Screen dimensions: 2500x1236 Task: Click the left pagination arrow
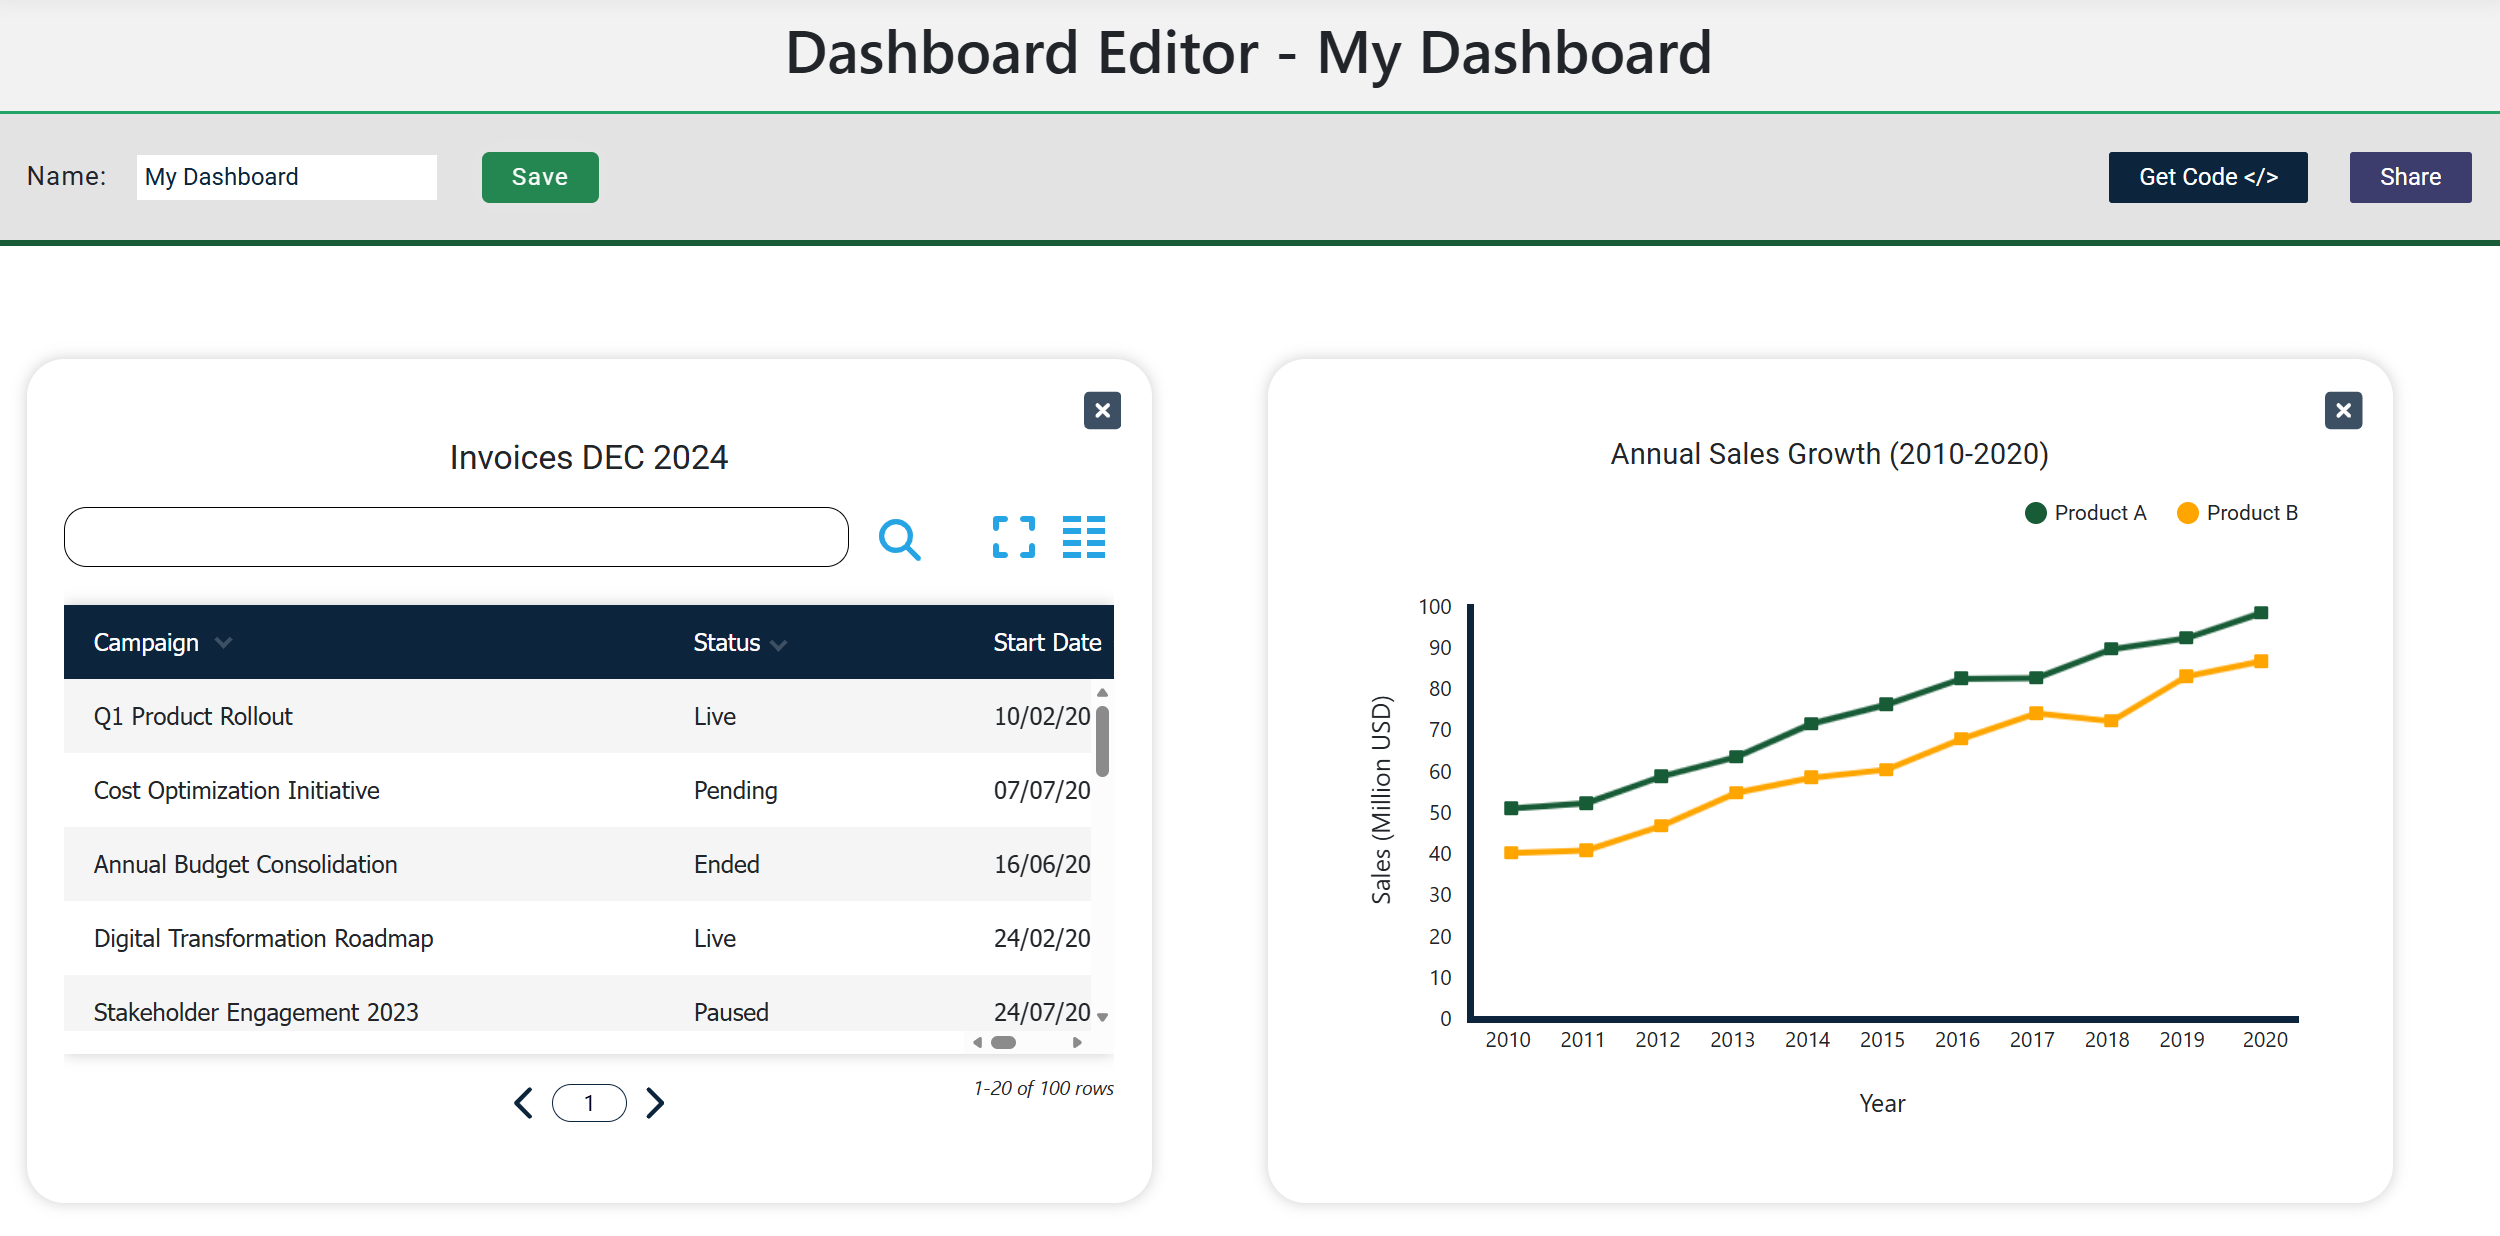[x=523, y=1102]
